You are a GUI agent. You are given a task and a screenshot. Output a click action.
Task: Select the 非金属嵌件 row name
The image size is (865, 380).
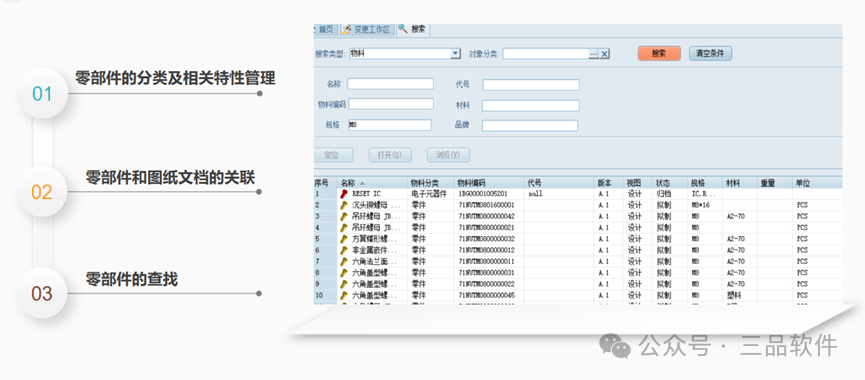tap(374, 250)
